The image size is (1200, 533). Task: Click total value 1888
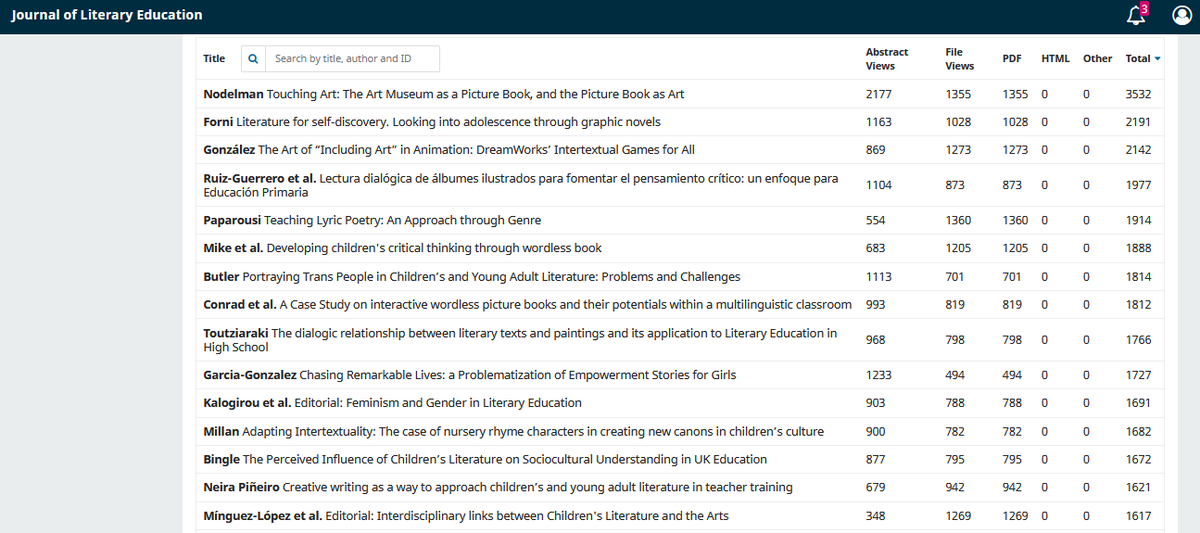[x=1138, y=248]
